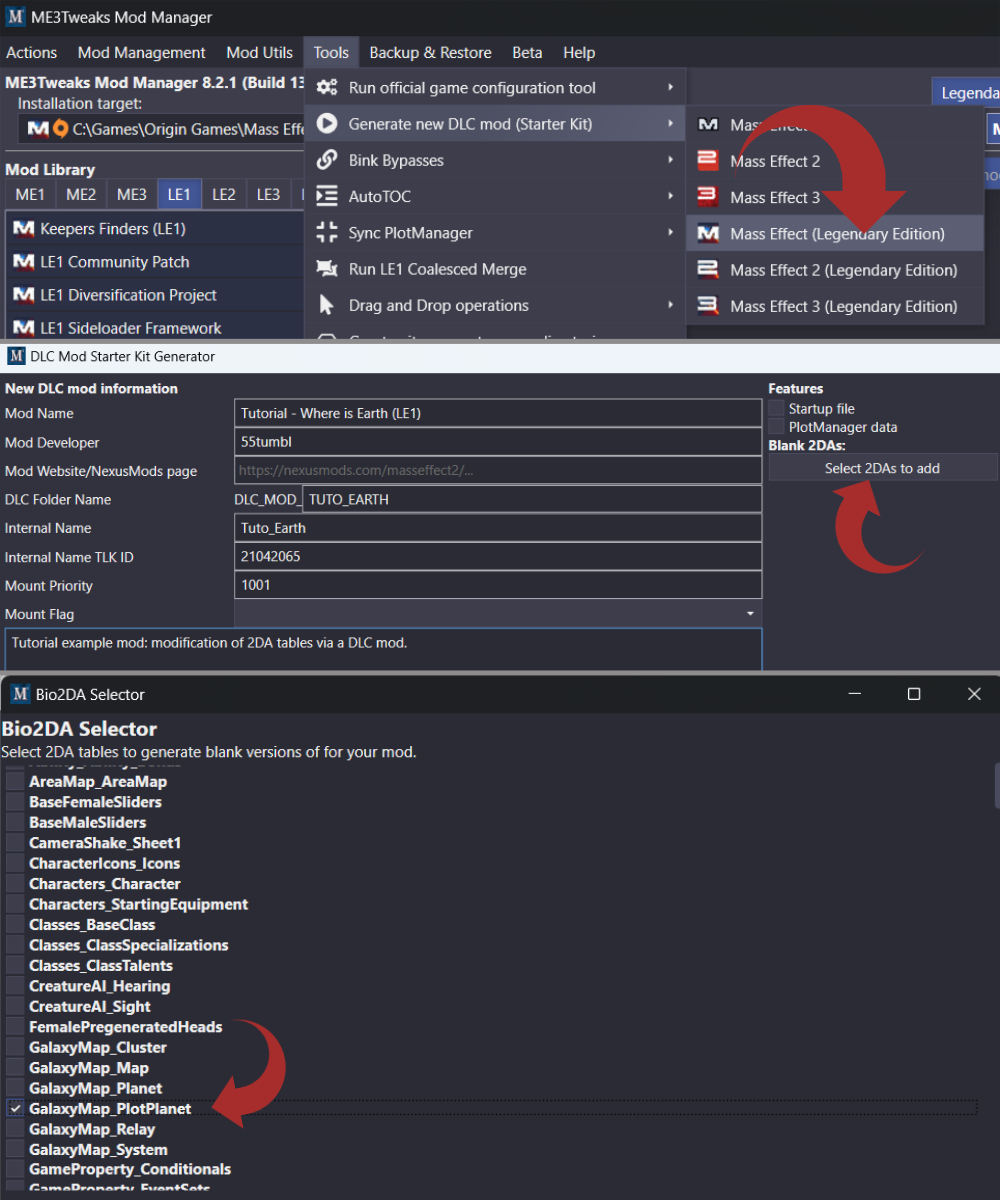Screen dimensions: 1000x1200
Task: Click the Mount Priority field showing 1001
Action: pos(498,585)
